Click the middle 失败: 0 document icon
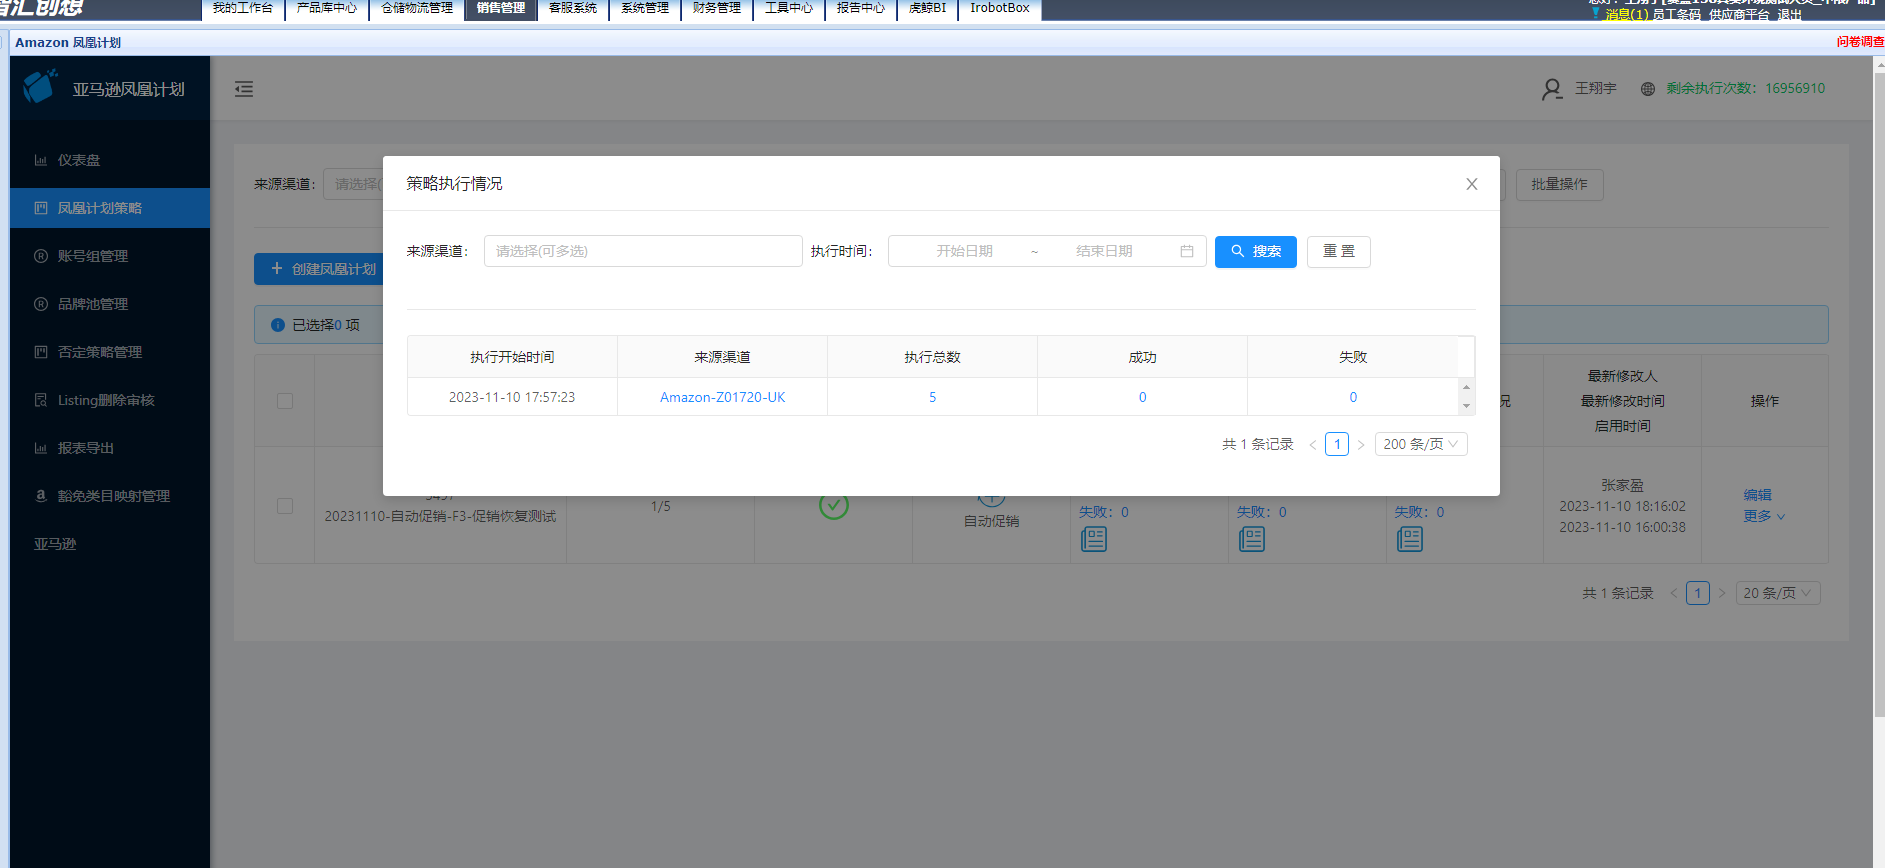The image size is (1885, 868). 1252,539
